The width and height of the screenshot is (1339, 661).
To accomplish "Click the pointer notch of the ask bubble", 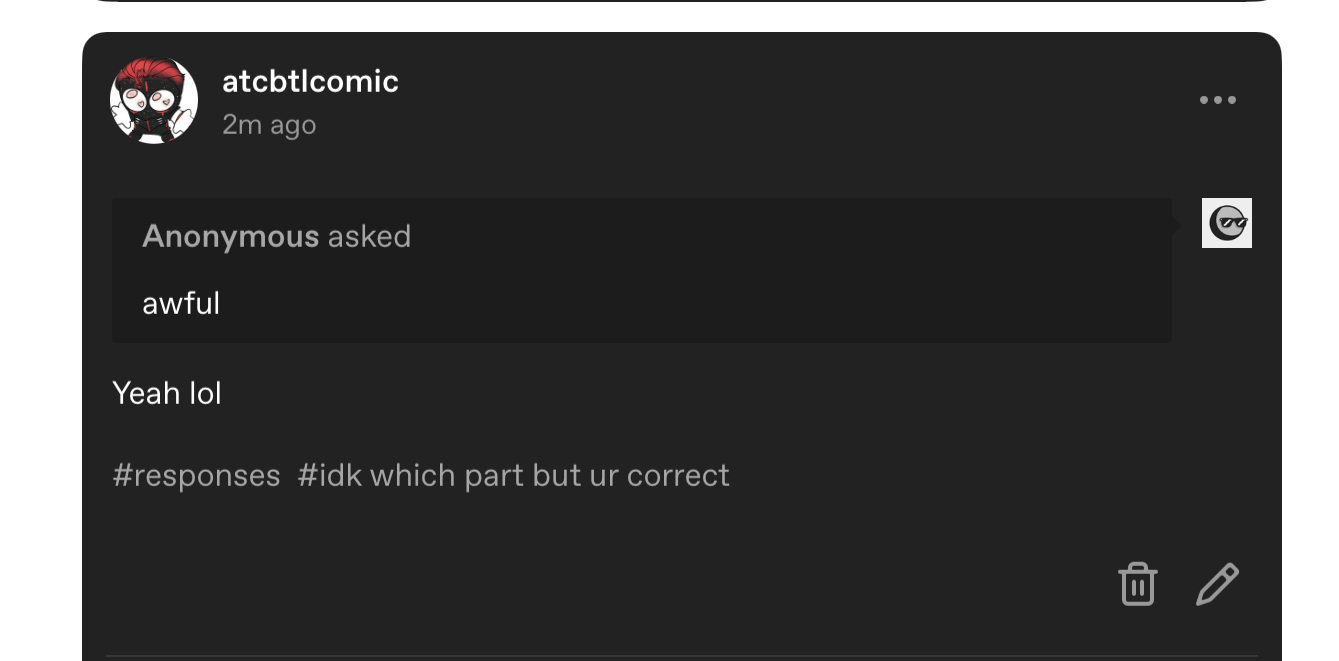I will point(1177,227).
